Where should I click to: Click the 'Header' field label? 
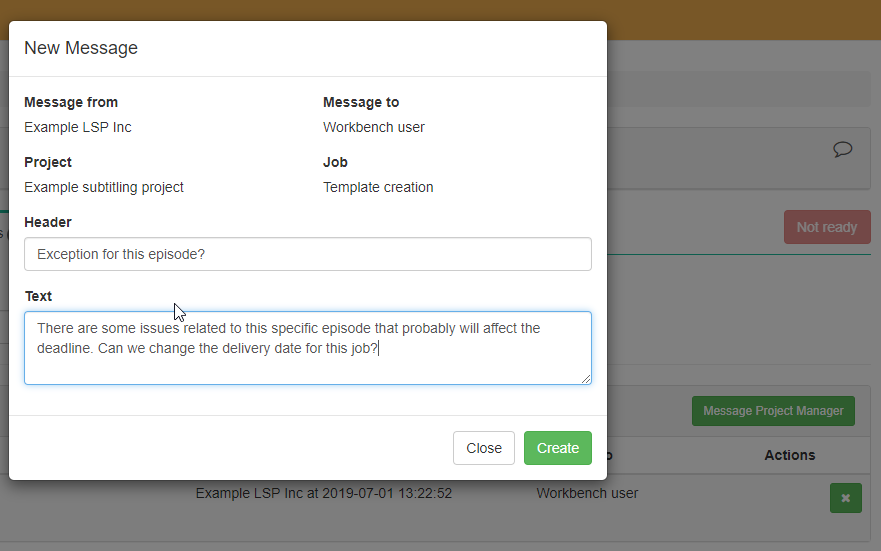[x=48, y=222]
